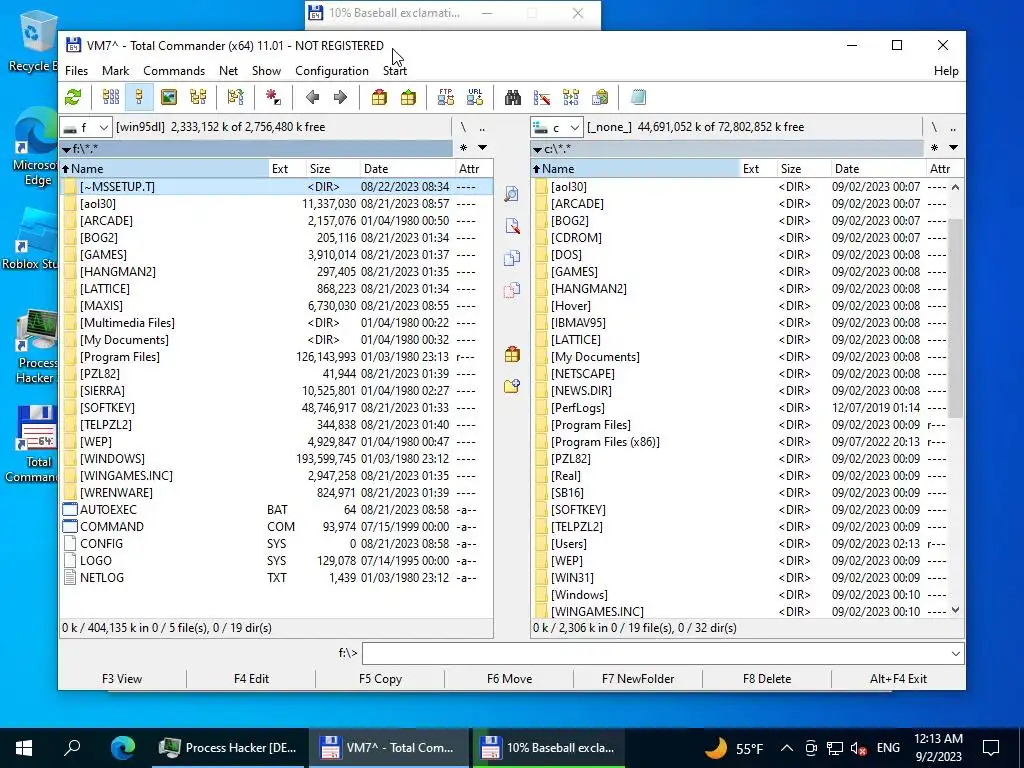Open the Notepad toolbar icon

(638, 97)
